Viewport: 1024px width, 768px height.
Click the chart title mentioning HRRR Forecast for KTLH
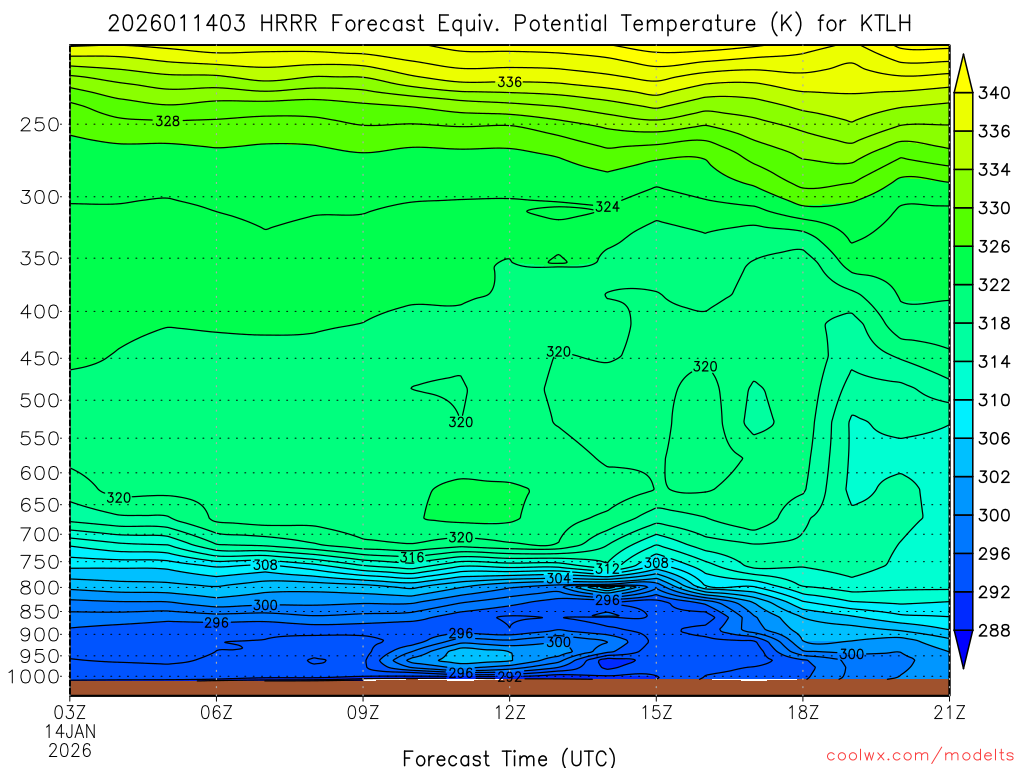tap(509, 24)
